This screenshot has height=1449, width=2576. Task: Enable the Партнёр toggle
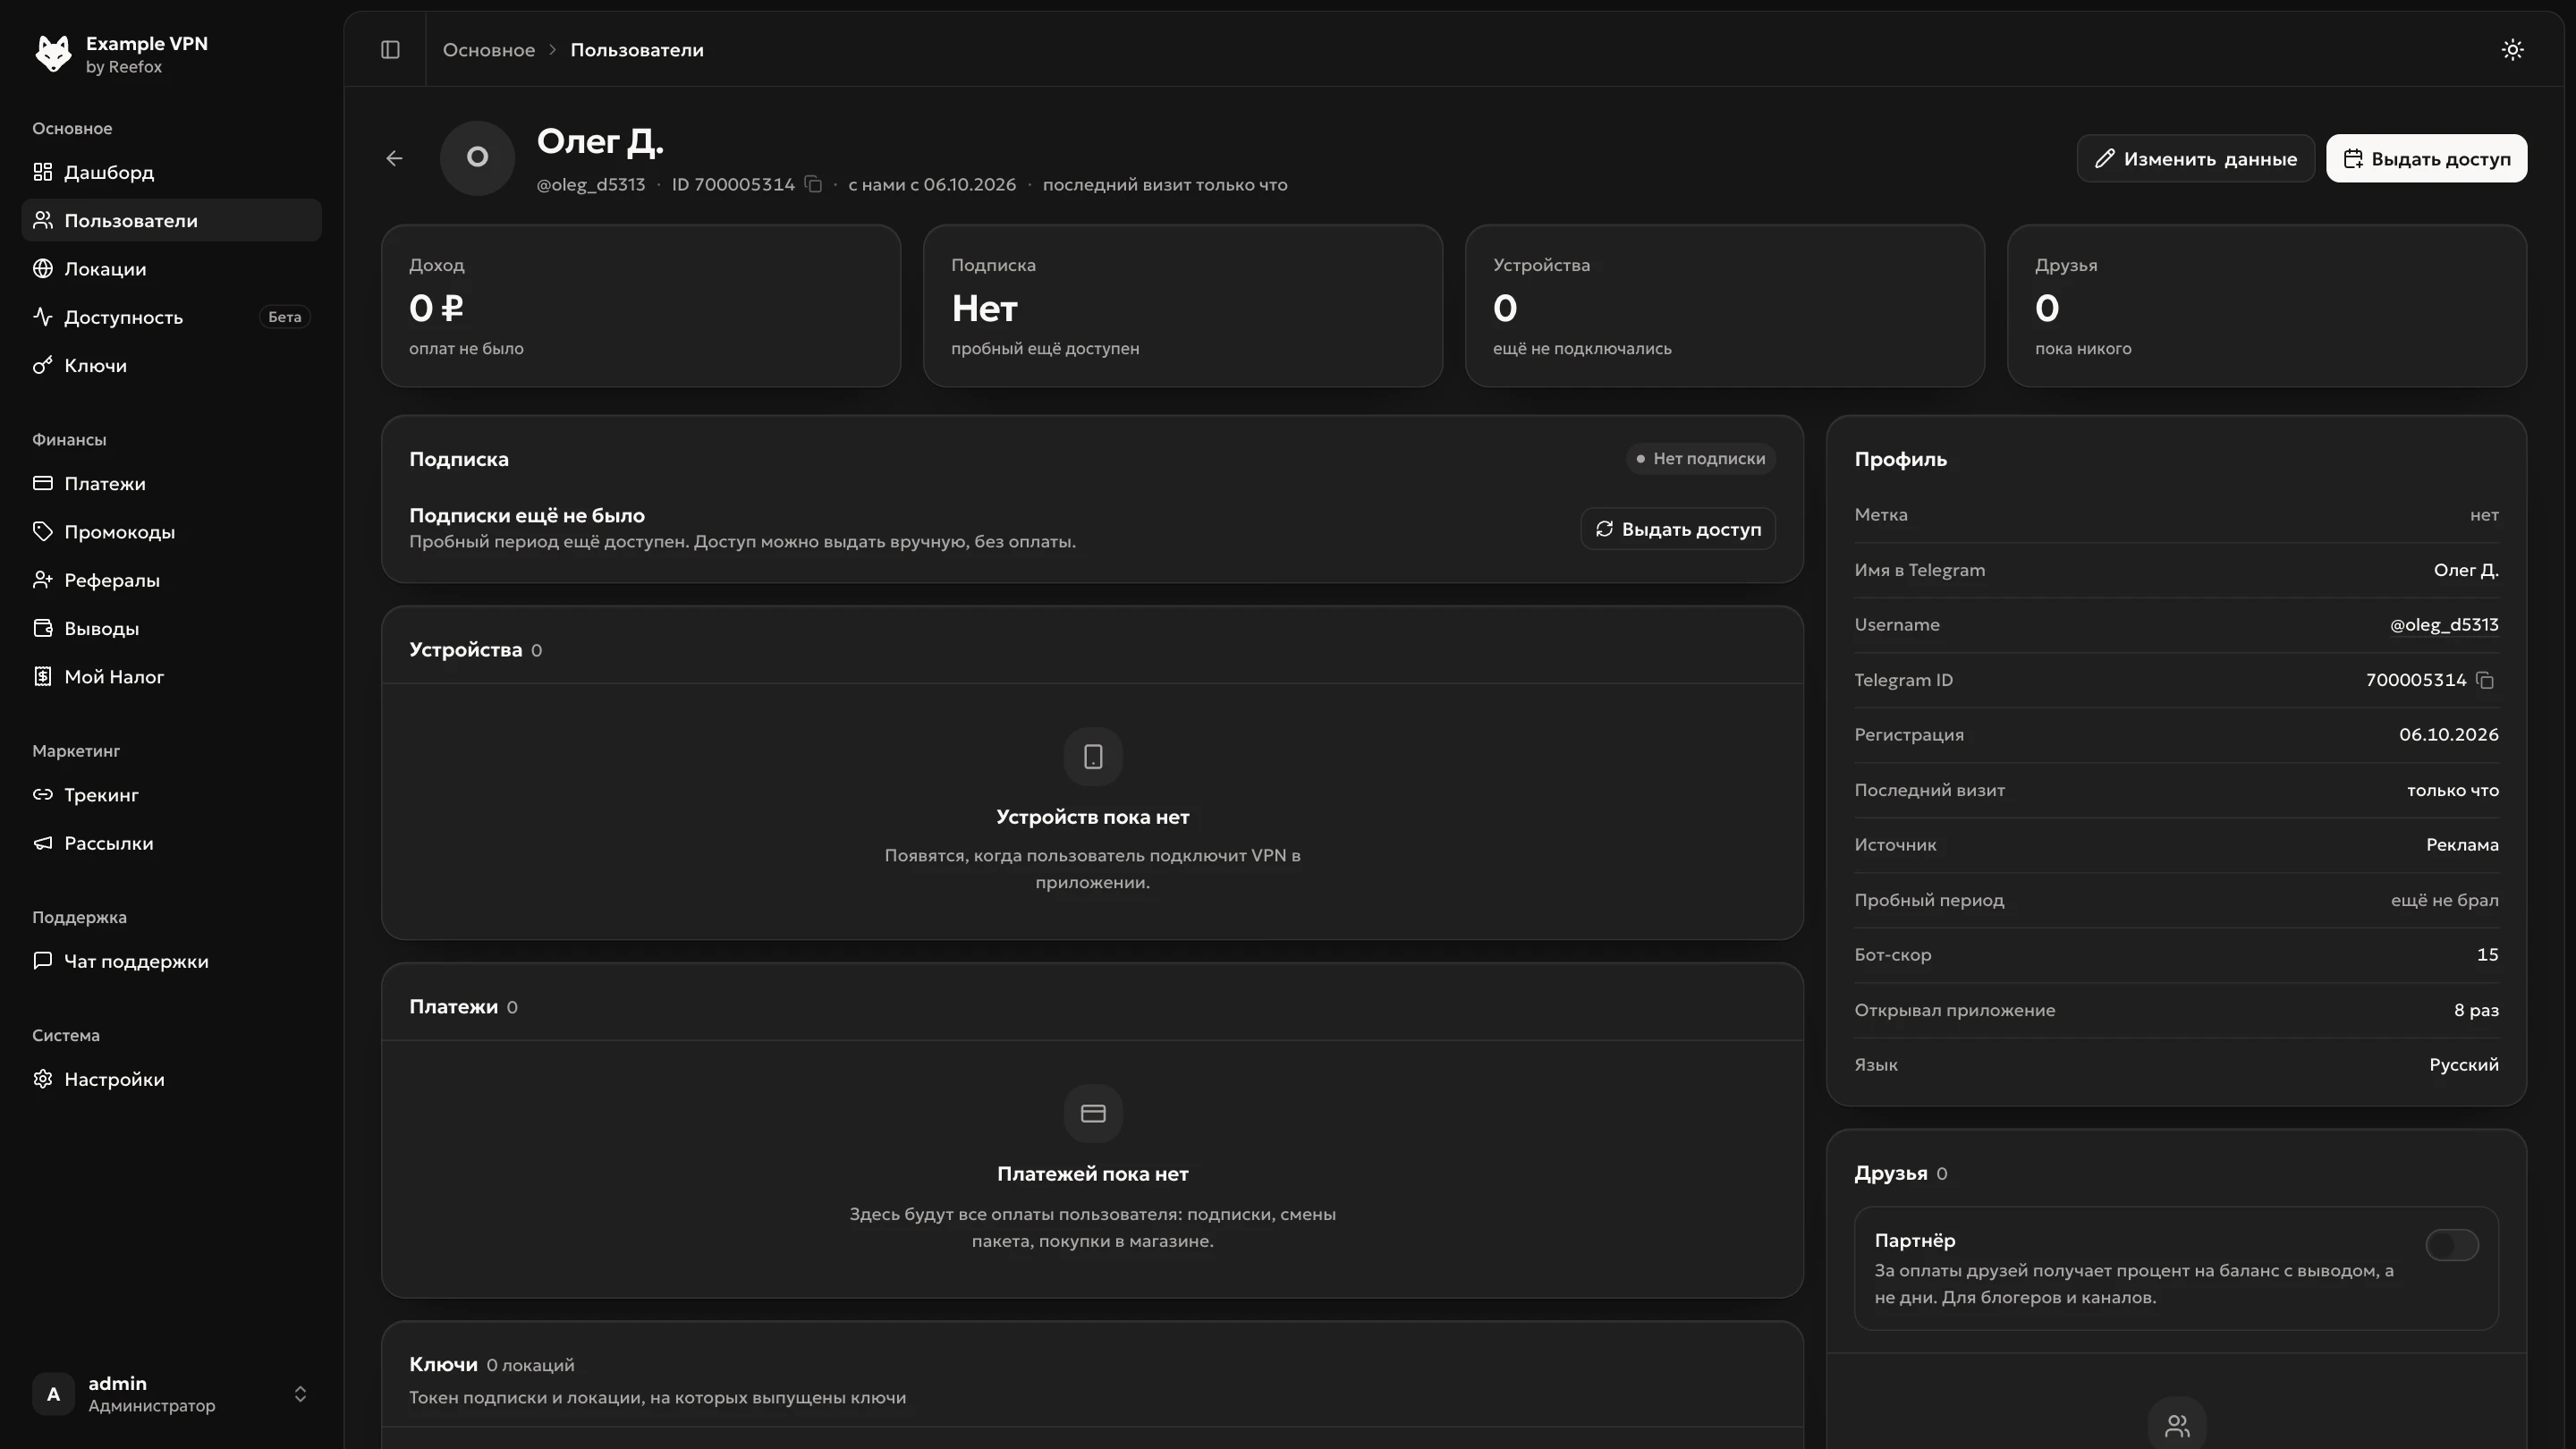tap(2451, 1245)
